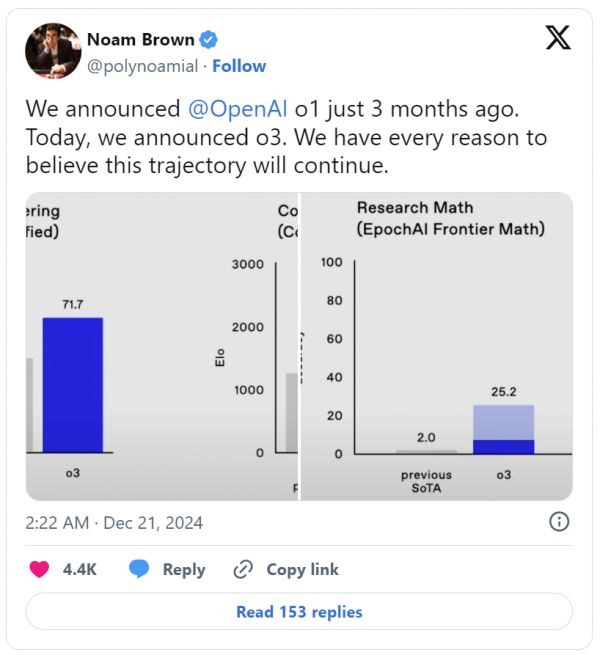Click the dark blue o3 bar in math chart
This screenshot has height=655, width=600.
click(x=503, y=446)
